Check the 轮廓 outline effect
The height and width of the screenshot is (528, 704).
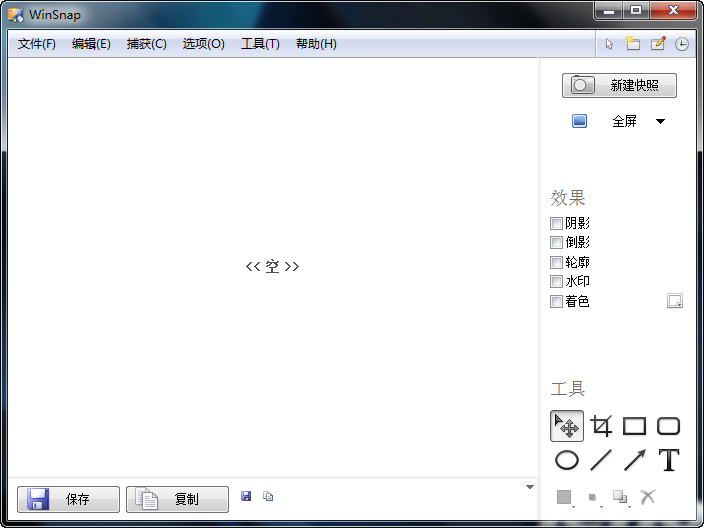557,262
